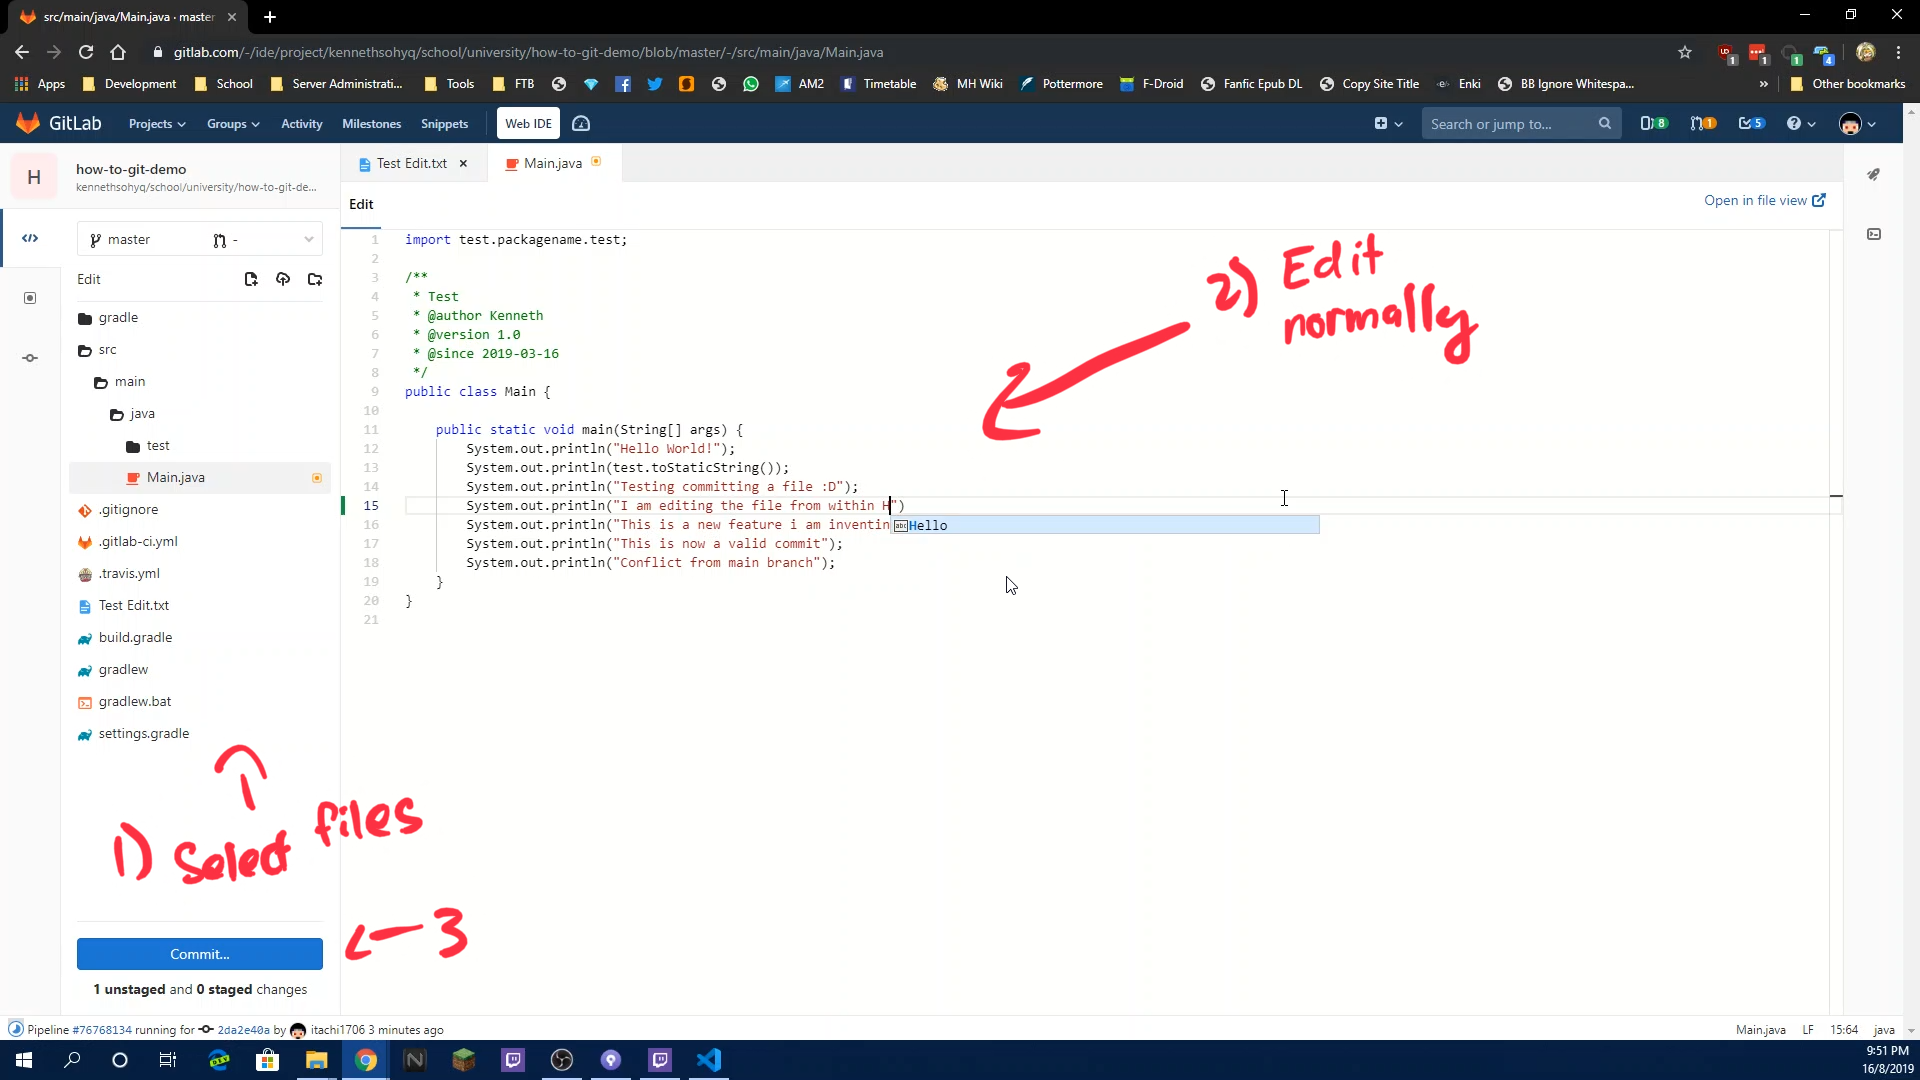
Task: Select the New file icon
Action: point(250,279)
